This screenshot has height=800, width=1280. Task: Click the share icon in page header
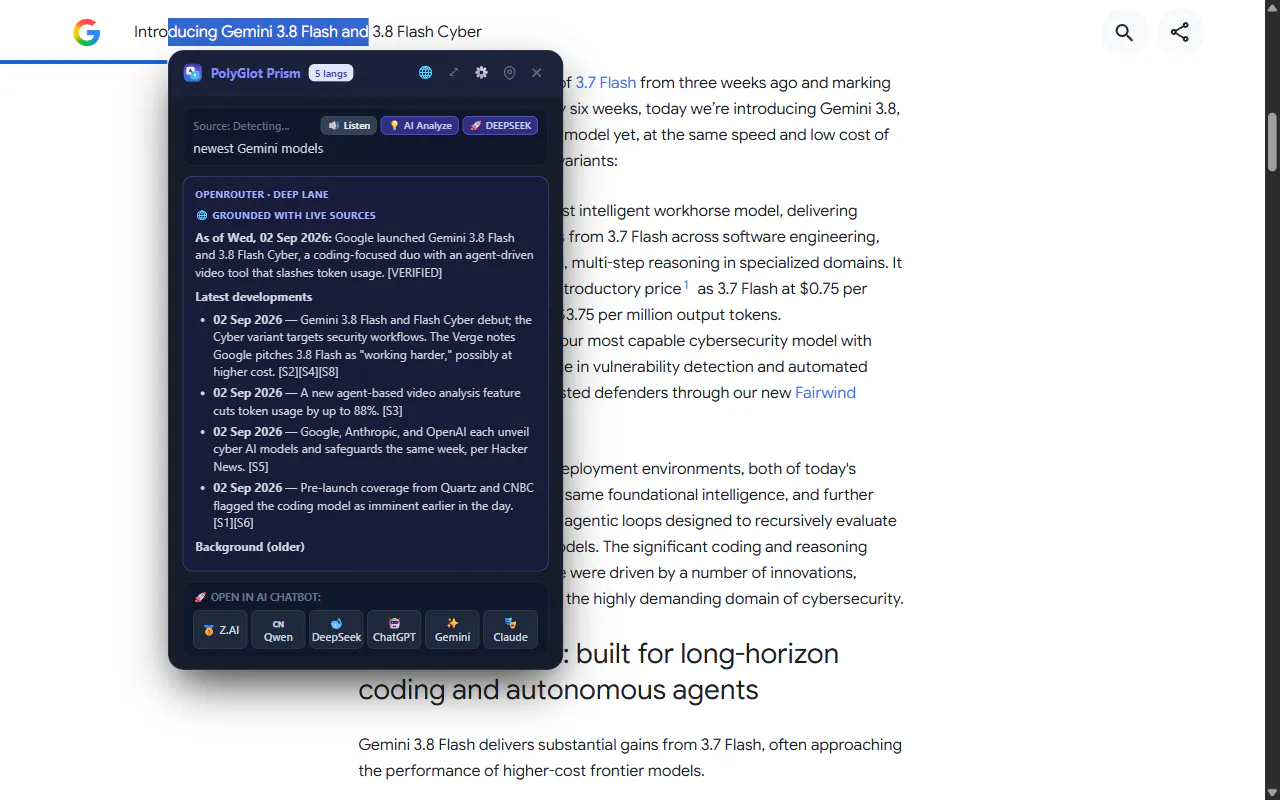click(1180, 32)
